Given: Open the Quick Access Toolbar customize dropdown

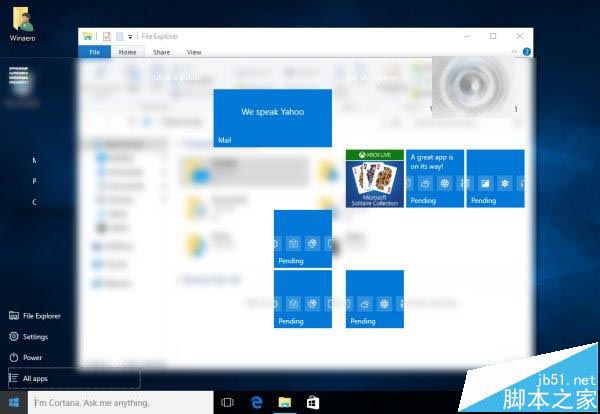Looking at the screenshot, I should pos(130,37).
